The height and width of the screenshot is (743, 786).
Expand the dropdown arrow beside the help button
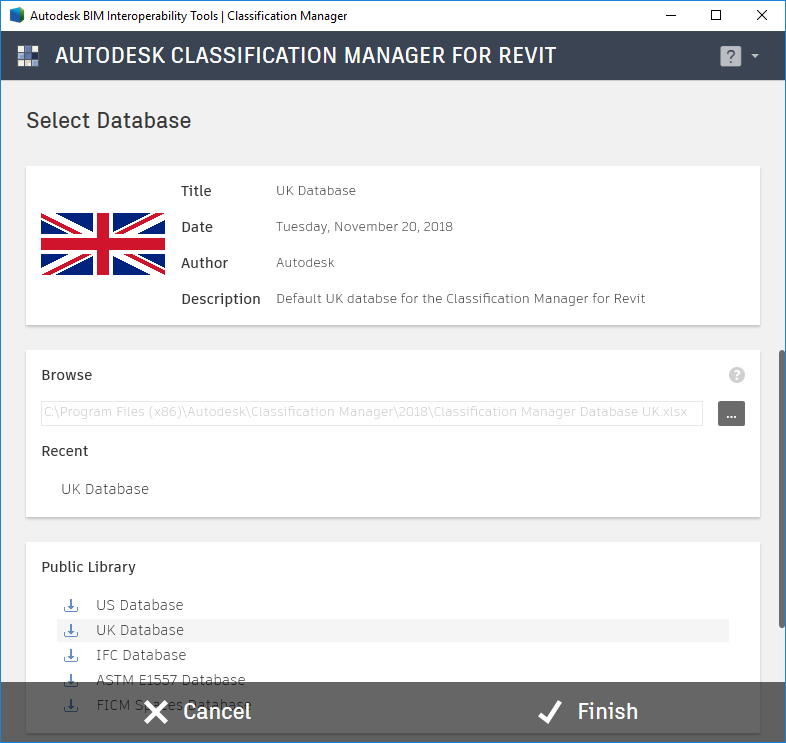pos(755,56)
